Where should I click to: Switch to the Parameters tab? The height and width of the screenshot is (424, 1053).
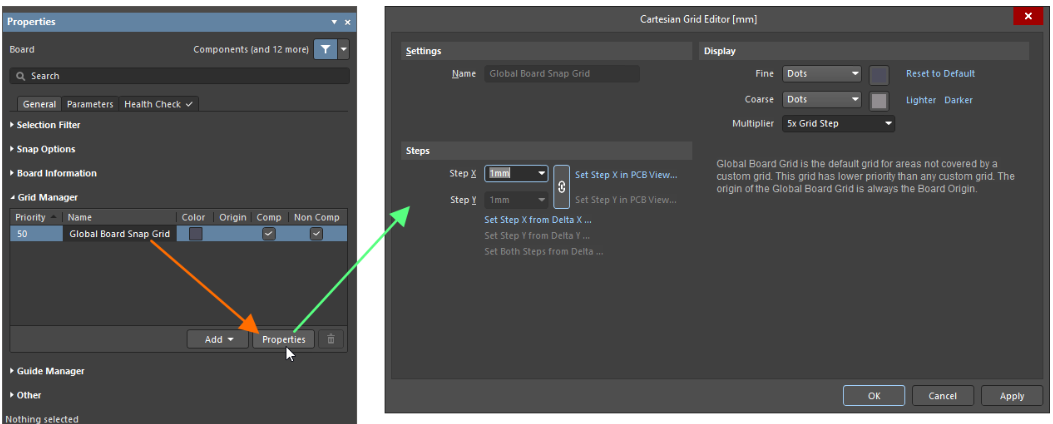pyautogui.click(x=90, y=104)
